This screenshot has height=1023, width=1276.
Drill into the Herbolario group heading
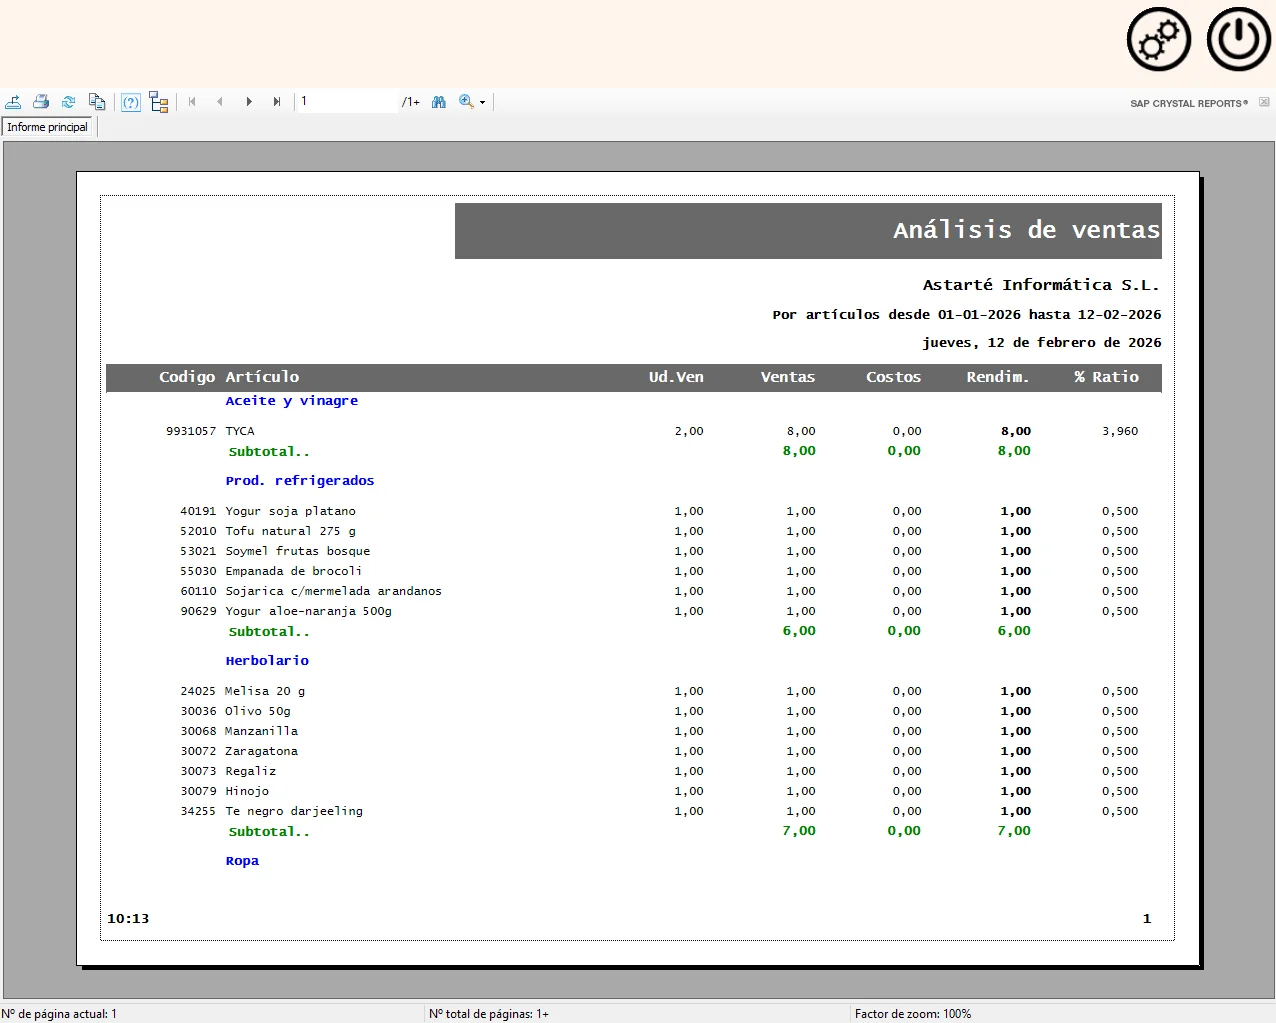pyautogui.click(x=267, y=661)
